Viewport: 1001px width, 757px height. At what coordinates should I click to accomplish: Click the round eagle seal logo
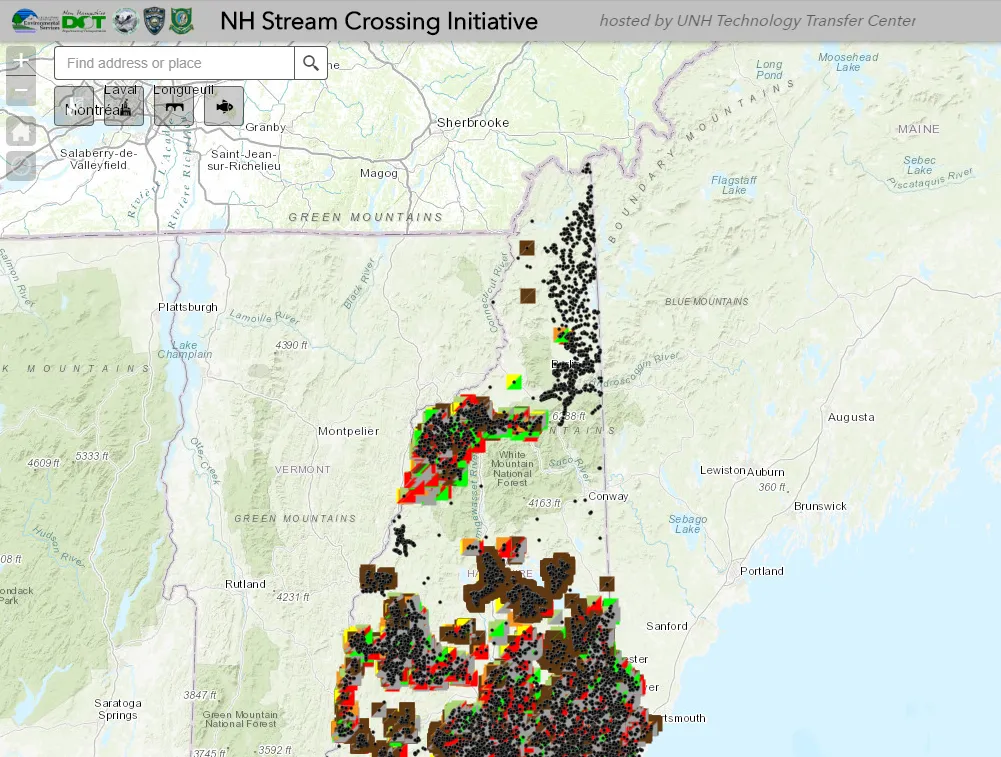[125, 21]
